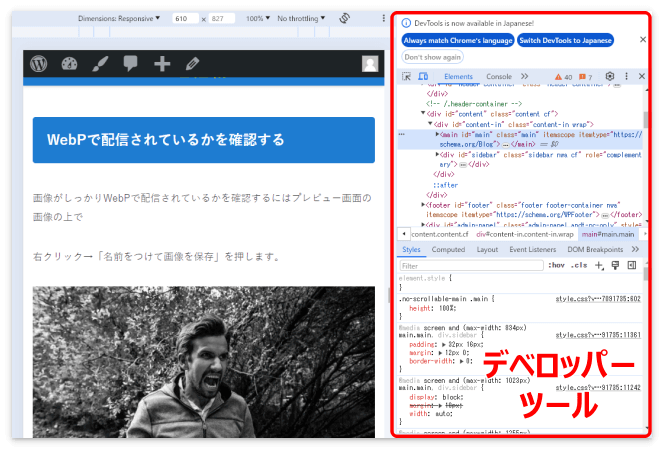Open DevTools settings gear

[x=610, y=76]
